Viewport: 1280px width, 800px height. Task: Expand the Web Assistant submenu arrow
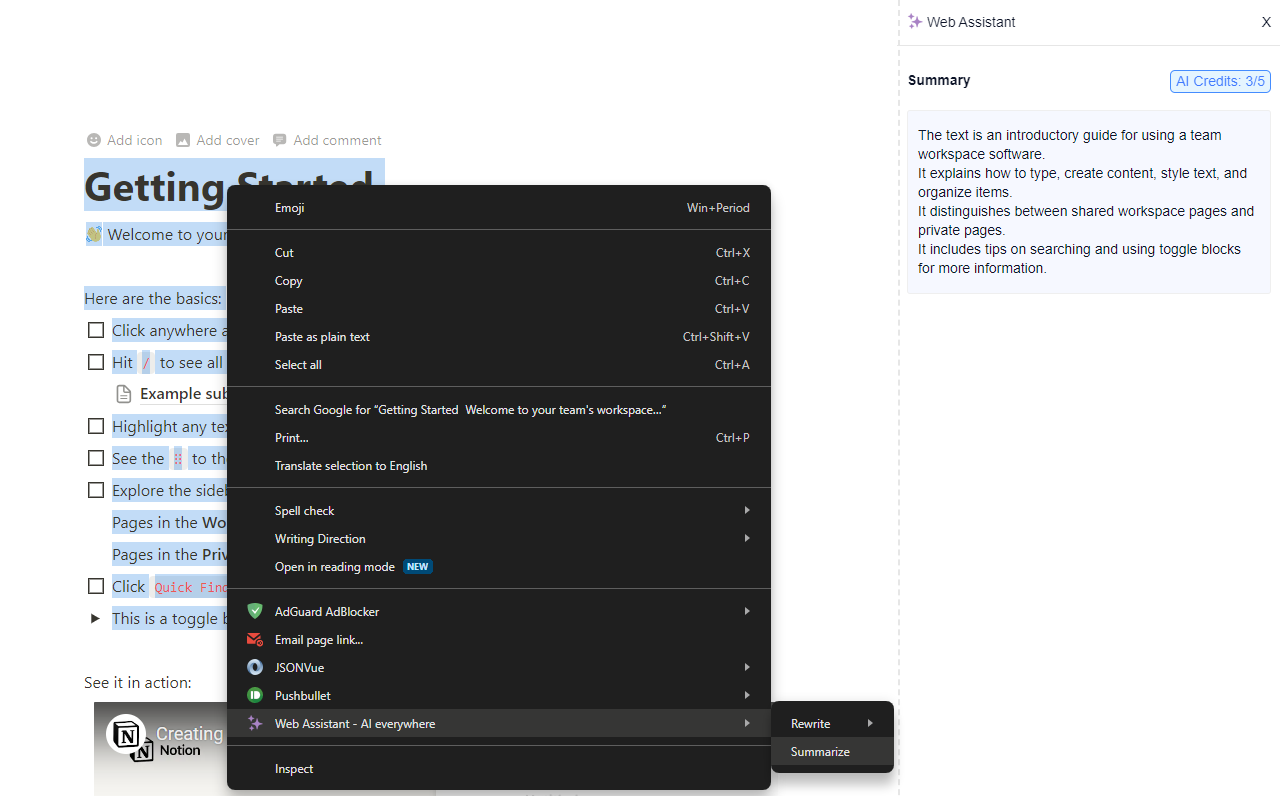(746, 723)
